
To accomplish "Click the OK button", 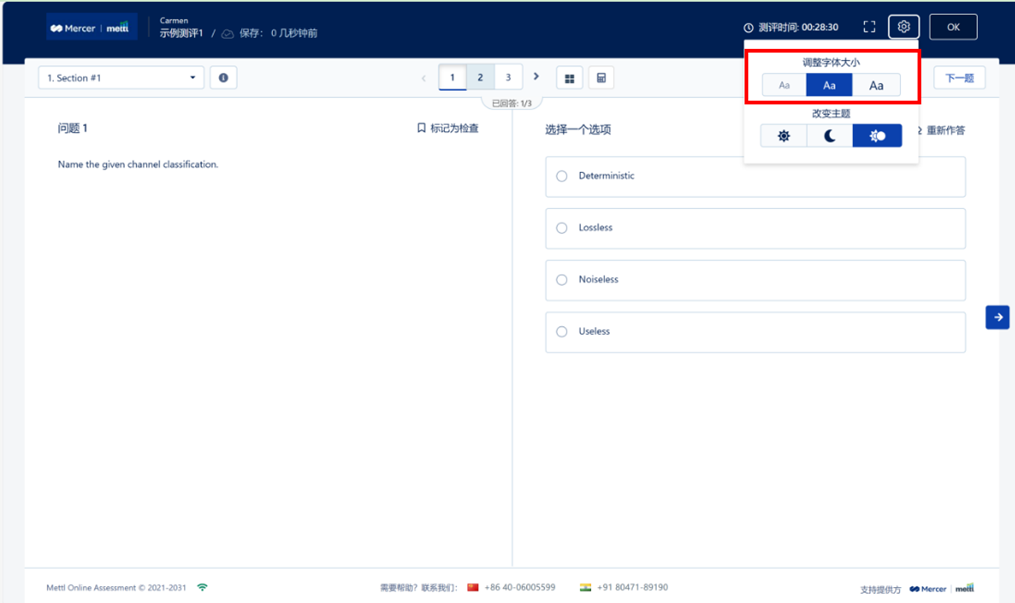I will point(952,27).
